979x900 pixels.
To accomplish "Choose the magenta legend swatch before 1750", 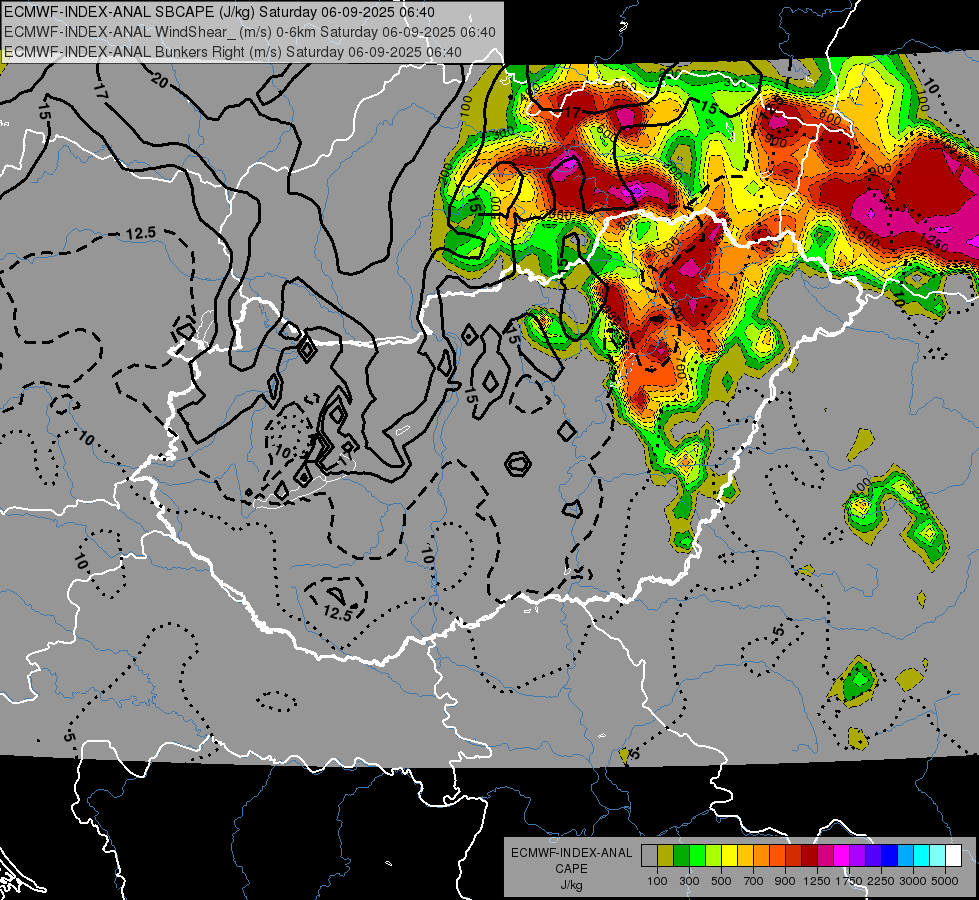I will click(x=842, y=855).
